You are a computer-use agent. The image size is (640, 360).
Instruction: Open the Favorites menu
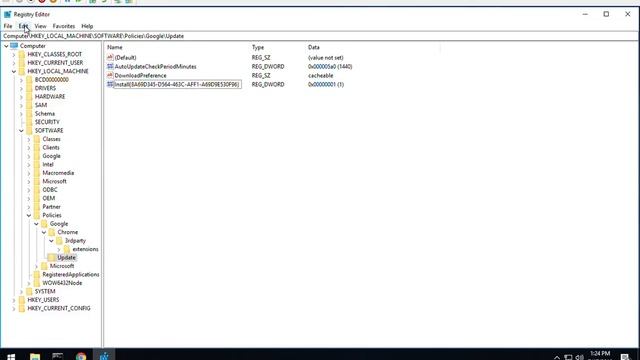(x=64, y=26)
